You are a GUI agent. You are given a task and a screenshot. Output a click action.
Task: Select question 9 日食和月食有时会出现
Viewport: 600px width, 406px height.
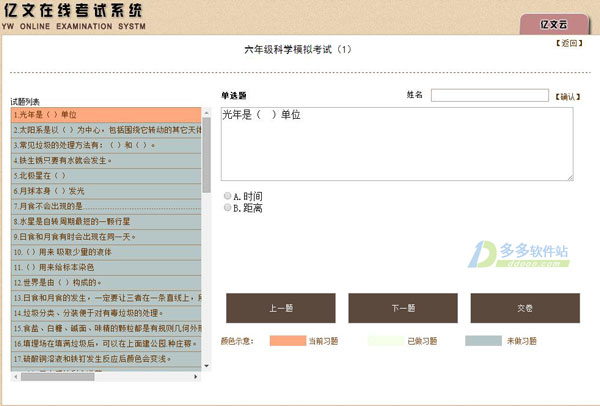pyautogui.click(x=106, y=237)
